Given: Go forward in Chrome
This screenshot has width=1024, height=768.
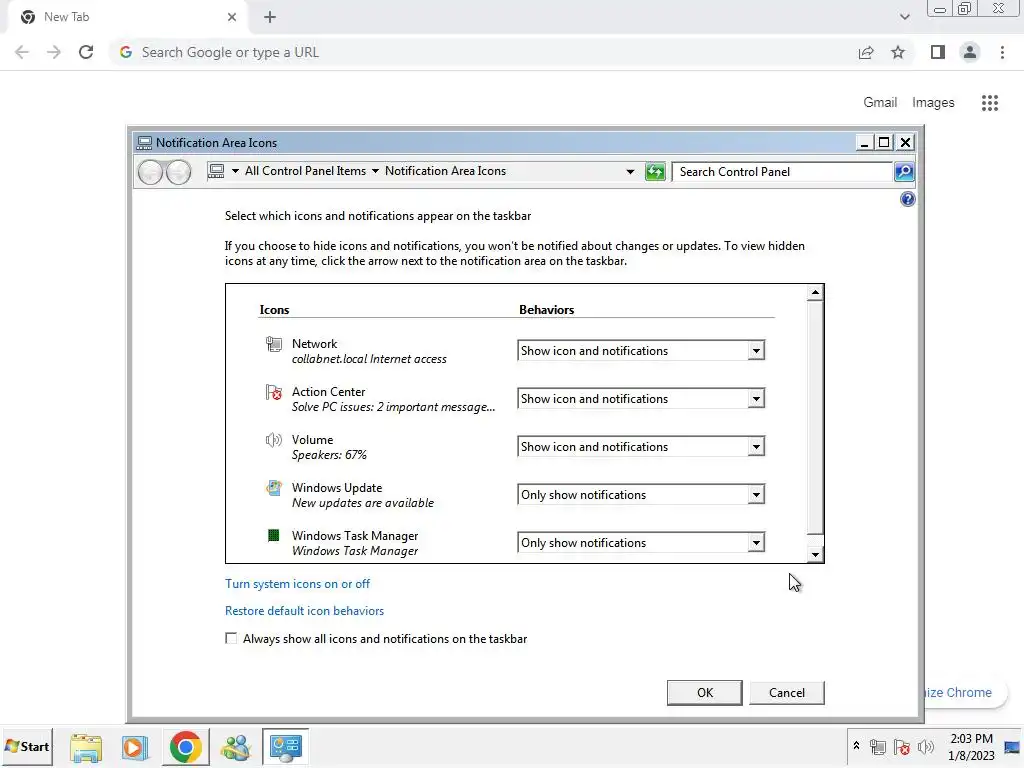Looking at the screenshot, I should point(54,52).
